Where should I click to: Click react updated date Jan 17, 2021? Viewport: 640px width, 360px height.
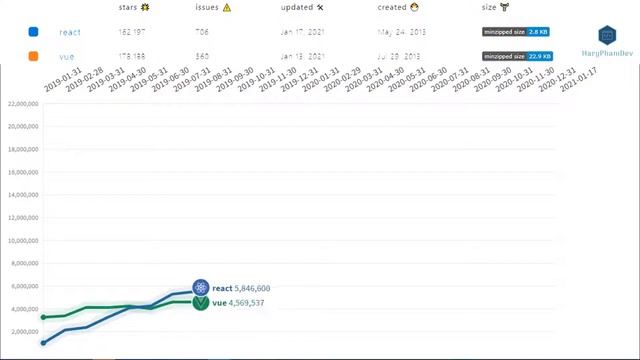(x=302, y=32)
